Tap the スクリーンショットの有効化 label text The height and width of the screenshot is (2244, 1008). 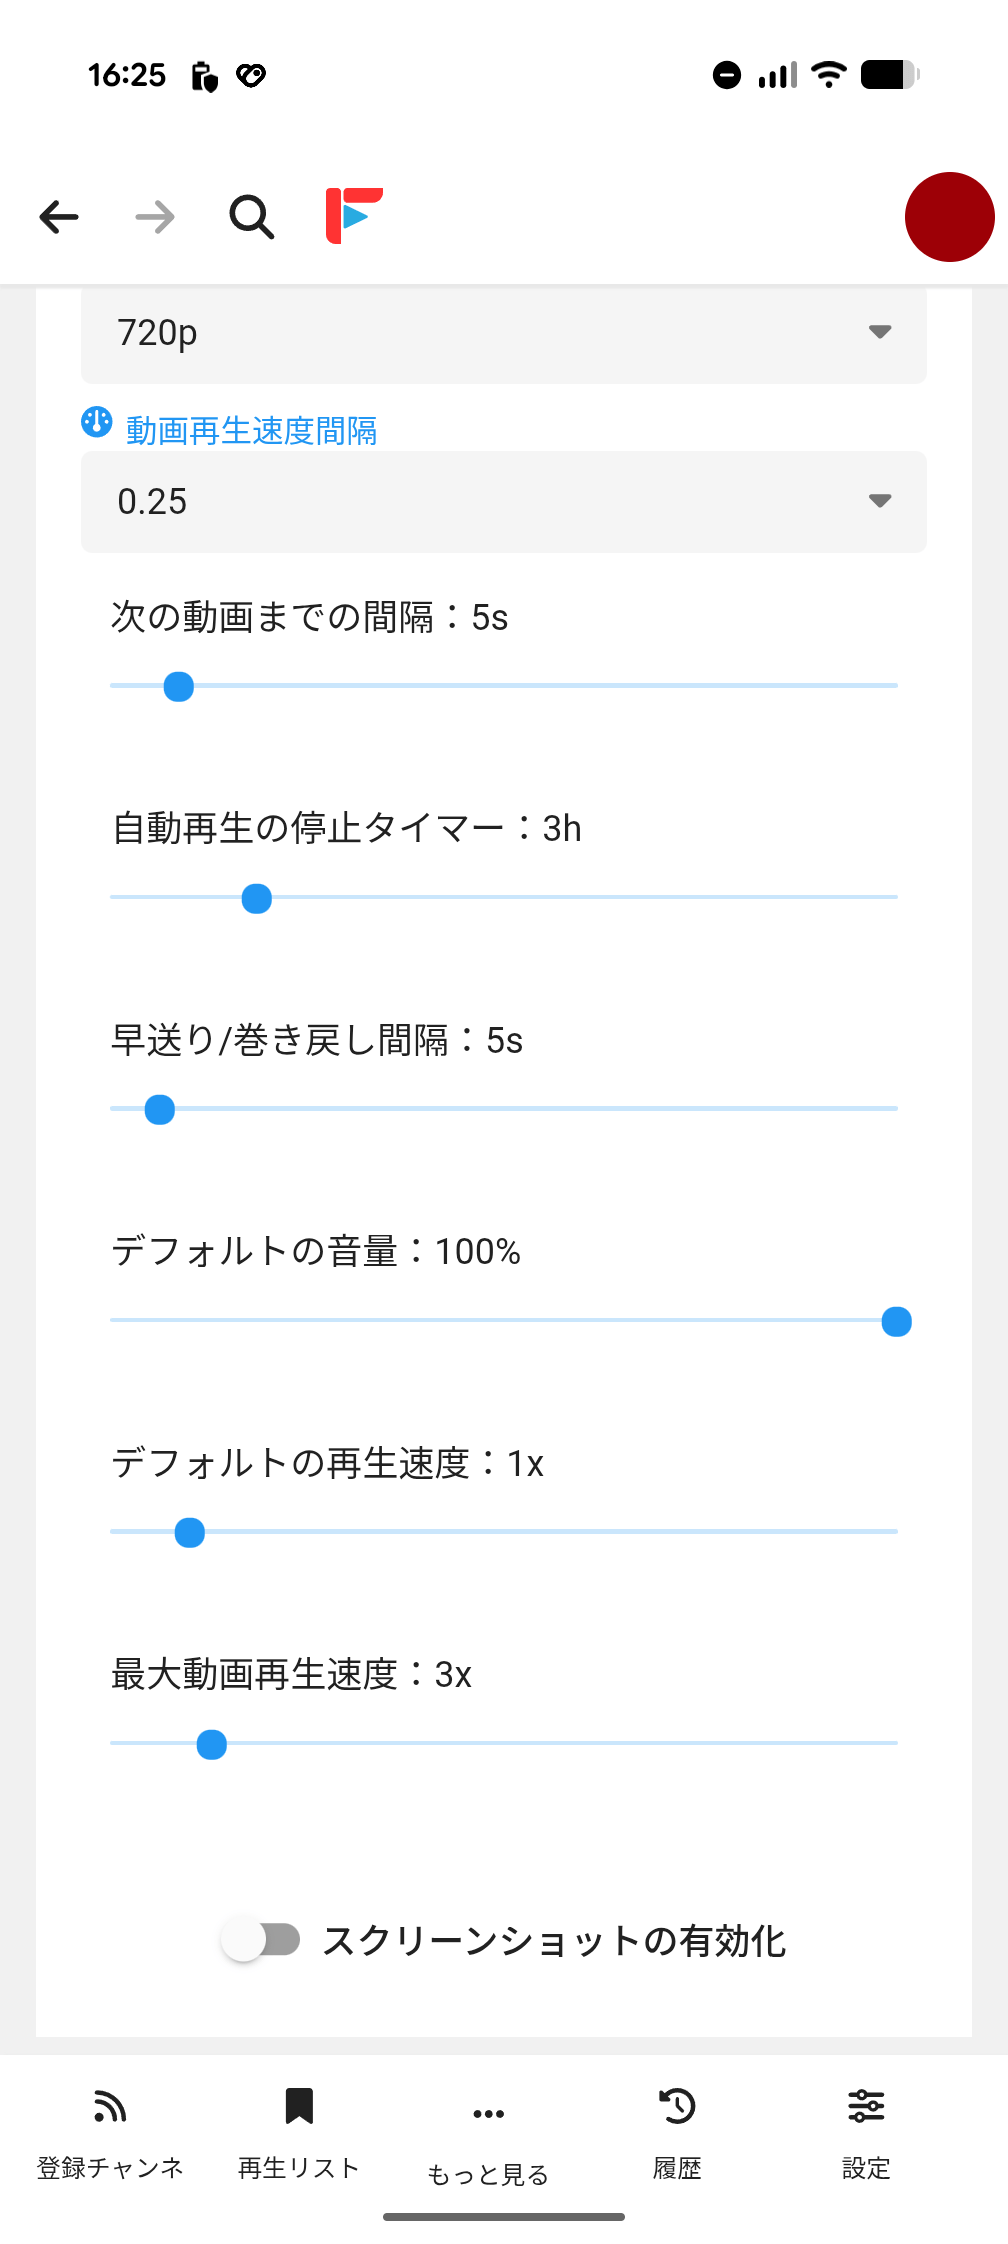point(554,1941)
